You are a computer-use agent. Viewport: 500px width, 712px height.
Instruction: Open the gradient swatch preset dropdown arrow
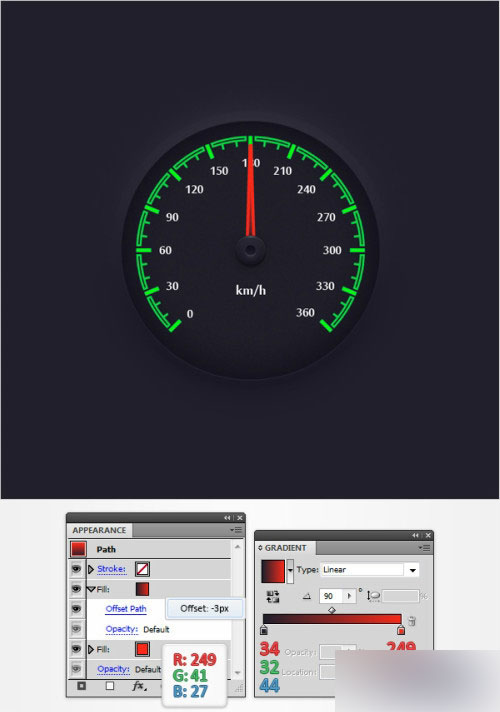coord(290,571)
